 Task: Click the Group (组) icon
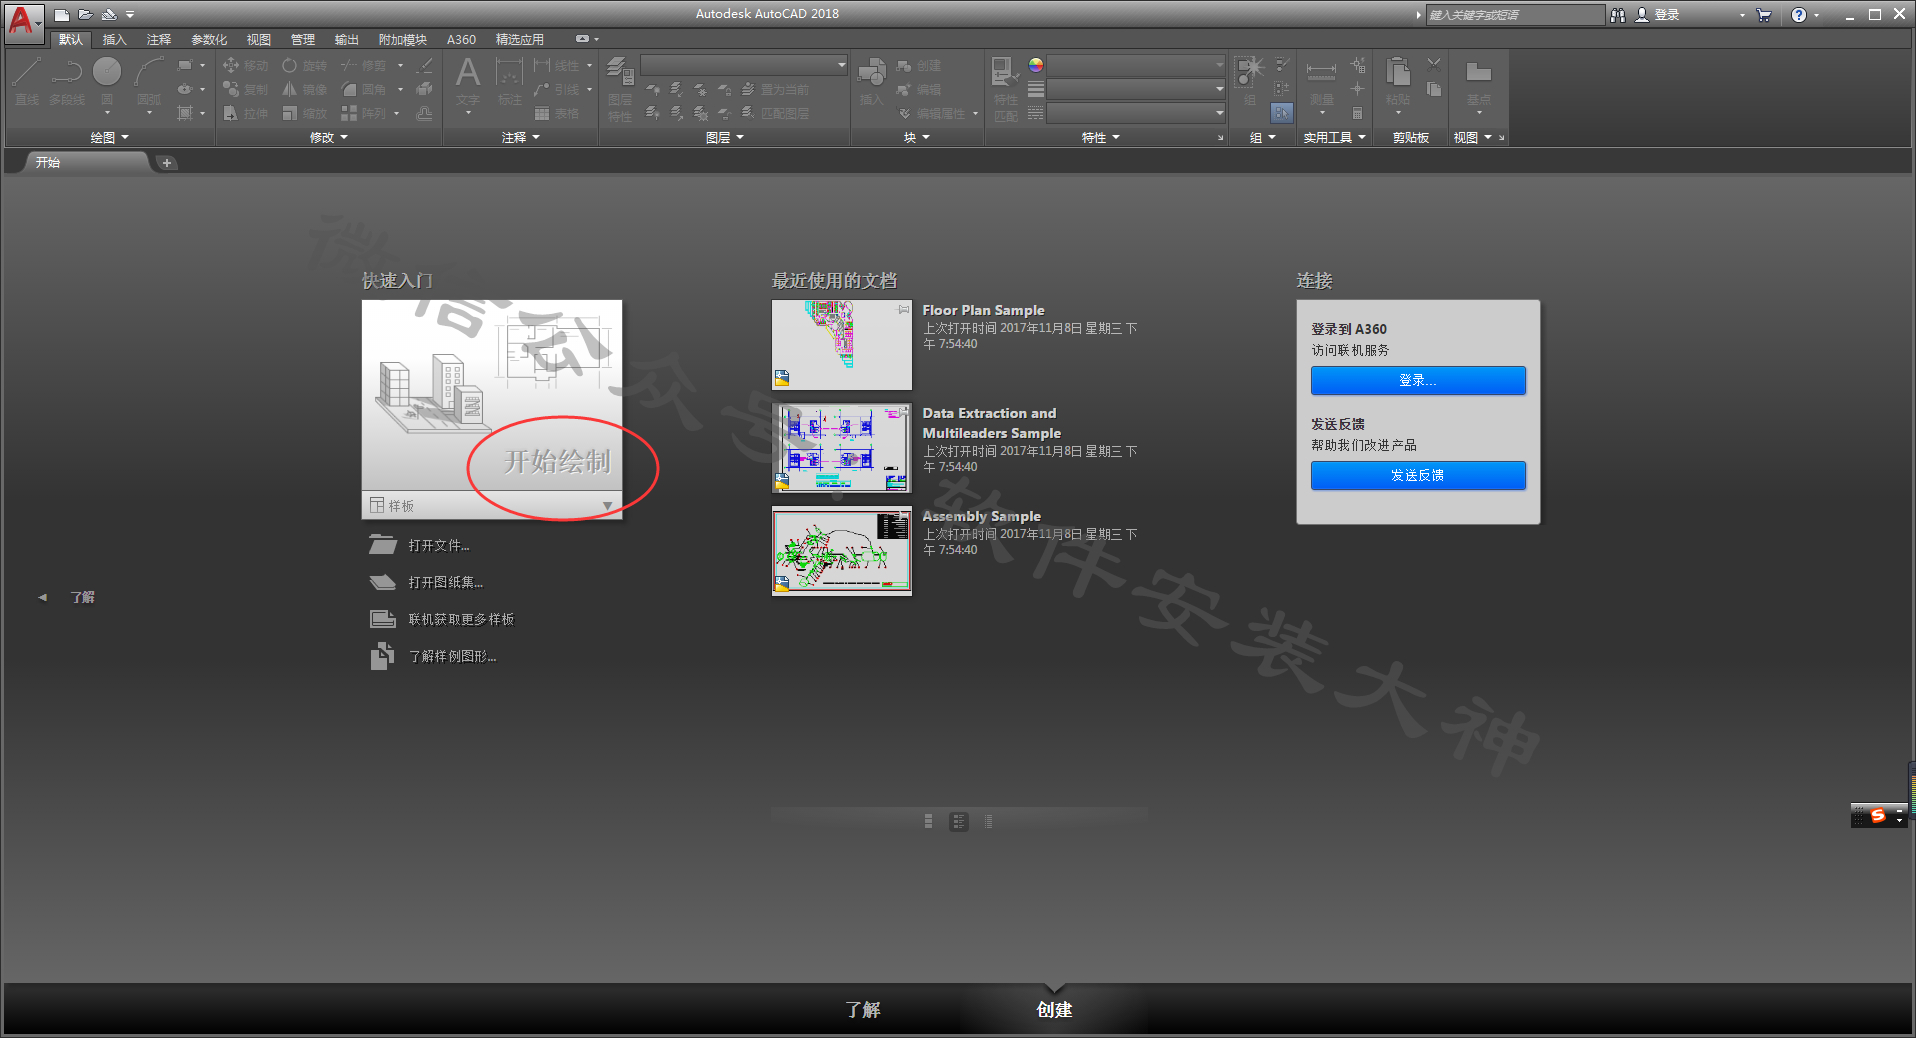(x=1250, y=81)
